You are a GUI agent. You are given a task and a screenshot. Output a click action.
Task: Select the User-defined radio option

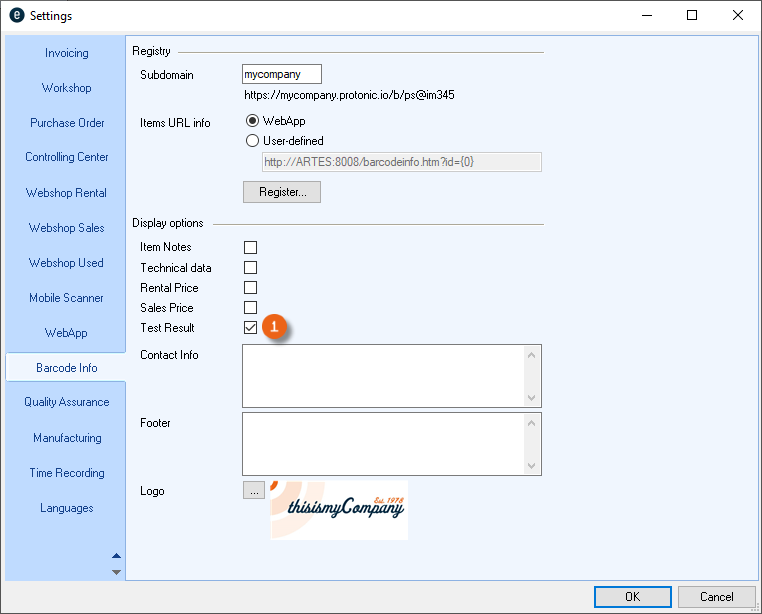(x=252, y=141)
